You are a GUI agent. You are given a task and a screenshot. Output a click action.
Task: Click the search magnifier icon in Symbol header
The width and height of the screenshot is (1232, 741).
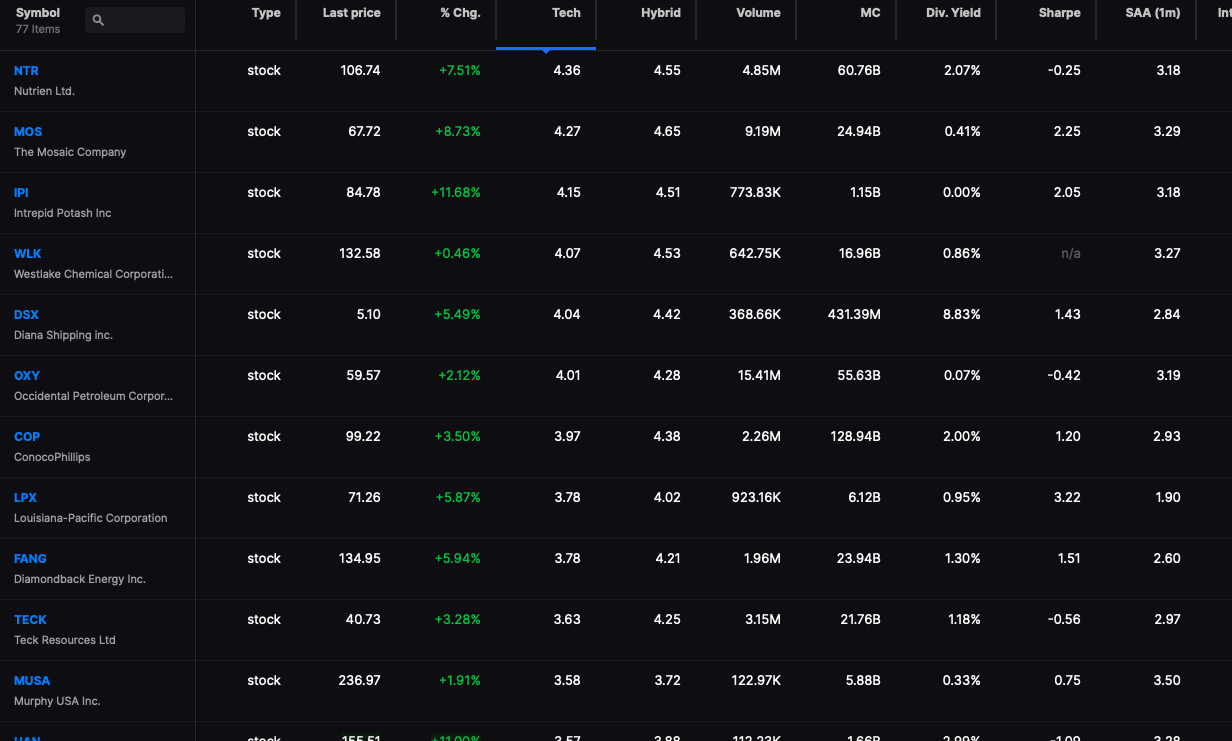97,20
